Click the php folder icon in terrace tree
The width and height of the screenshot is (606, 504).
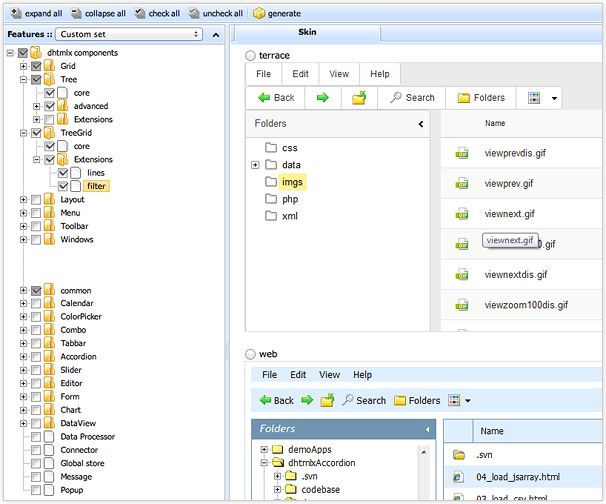tap(271, 199)
